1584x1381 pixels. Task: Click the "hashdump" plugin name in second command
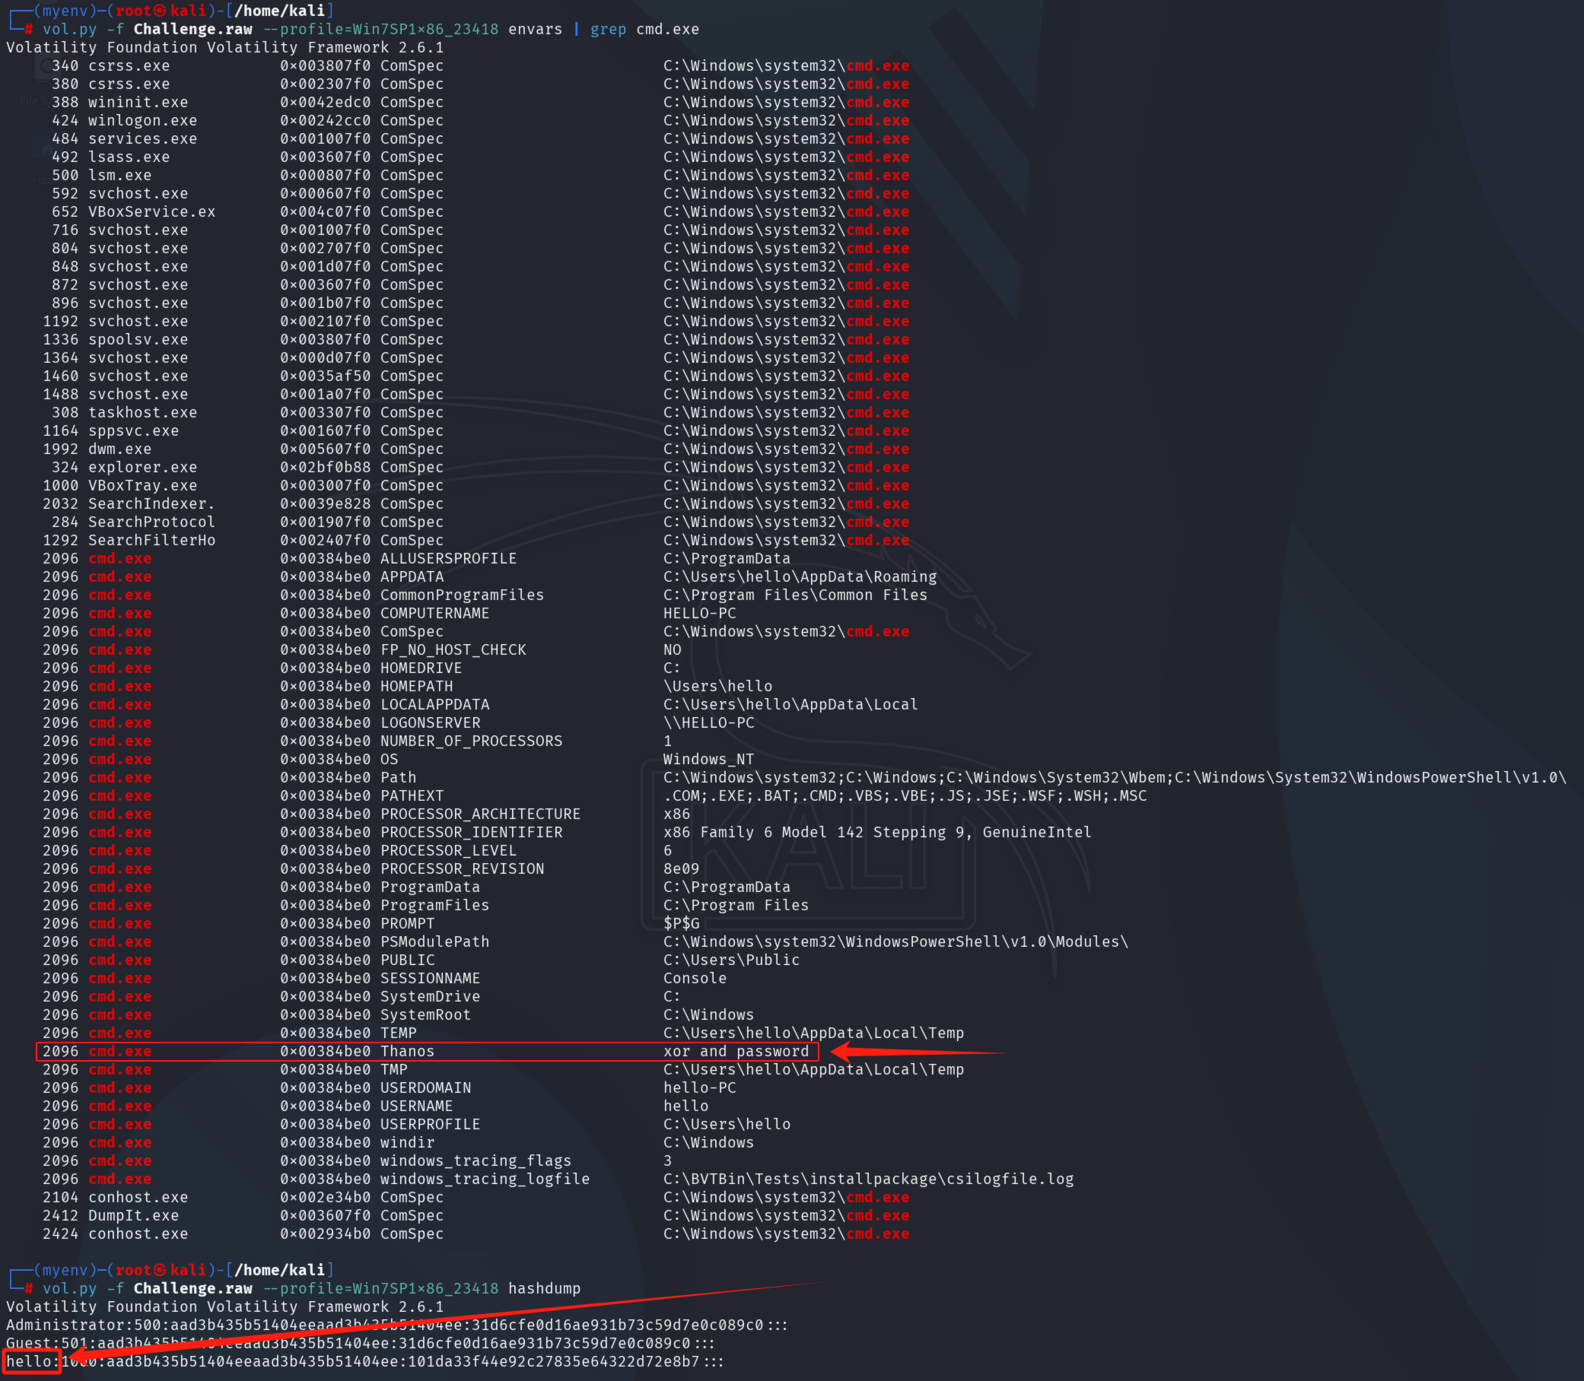coord(544,1288)
